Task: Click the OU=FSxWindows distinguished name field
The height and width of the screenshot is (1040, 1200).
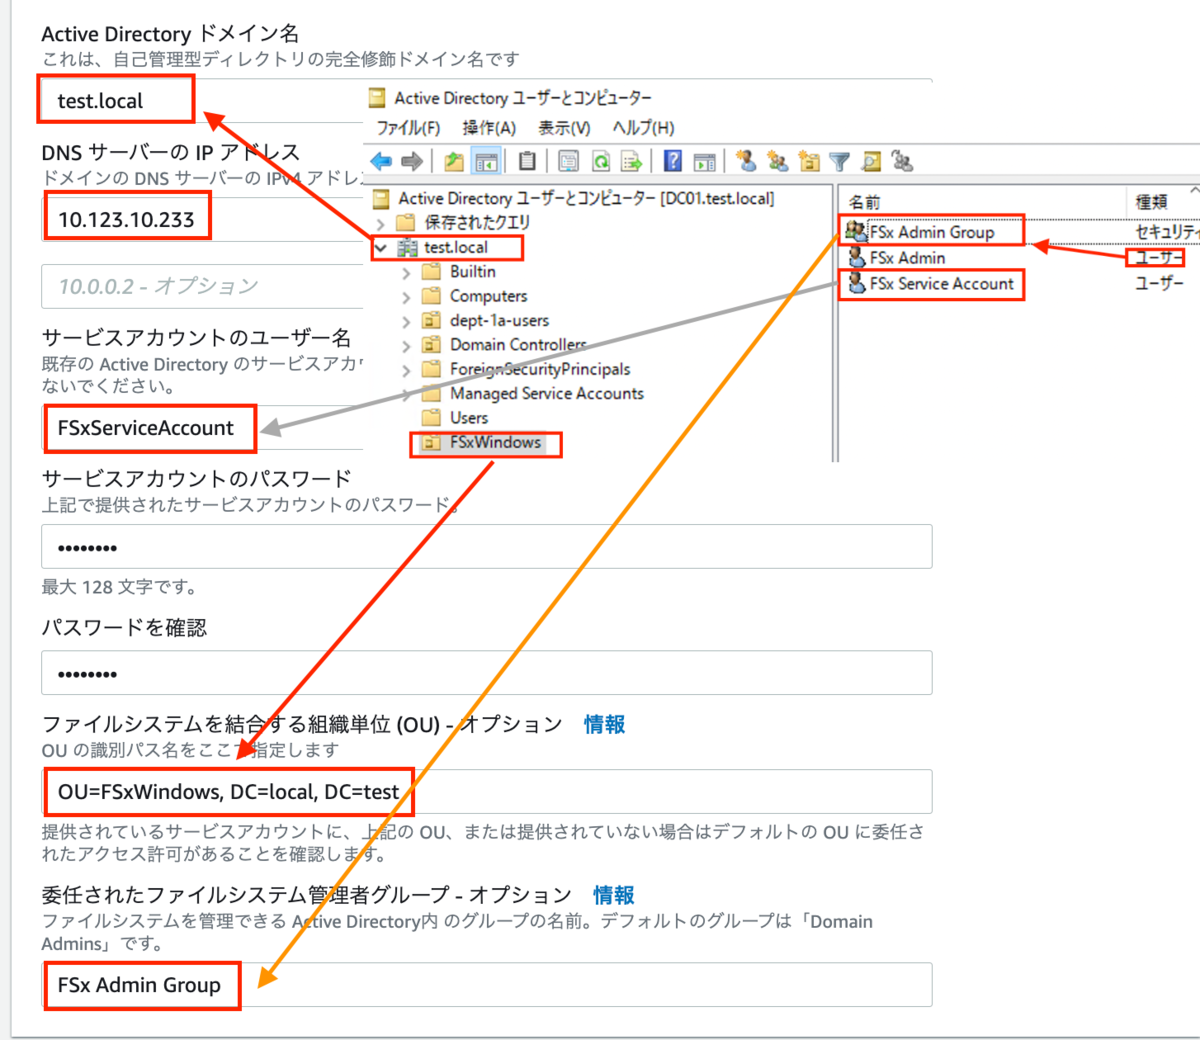Action: coord(486,792)
